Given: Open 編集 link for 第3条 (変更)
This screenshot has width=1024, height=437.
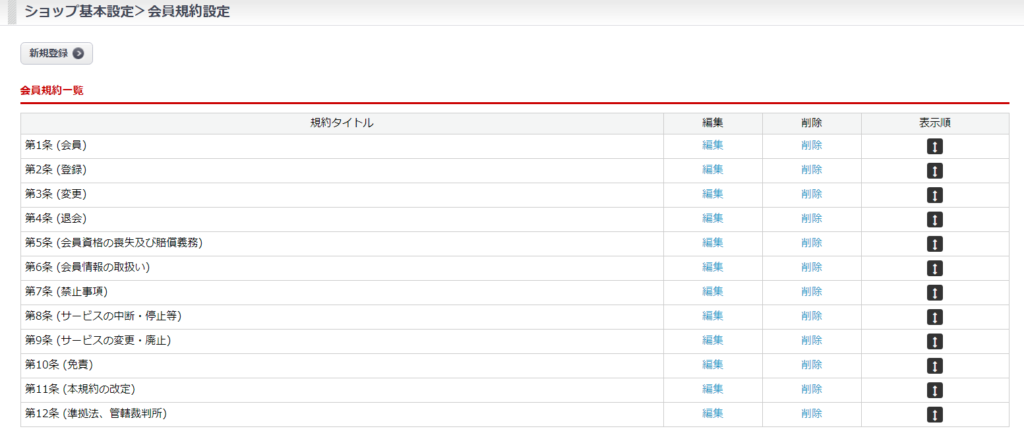Looking at the screenshot, I should (712, 194).
